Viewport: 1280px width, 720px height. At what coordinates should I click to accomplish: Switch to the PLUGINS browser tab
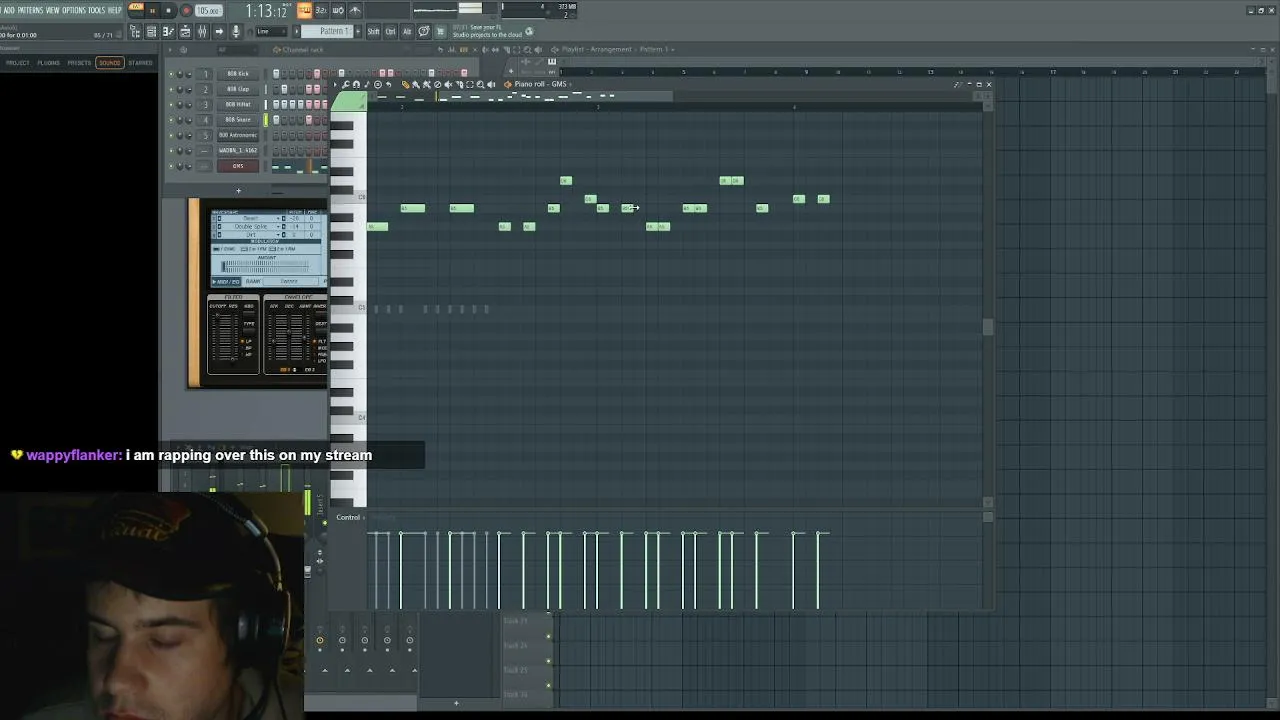pyautogui.click(x=48, y=63)
